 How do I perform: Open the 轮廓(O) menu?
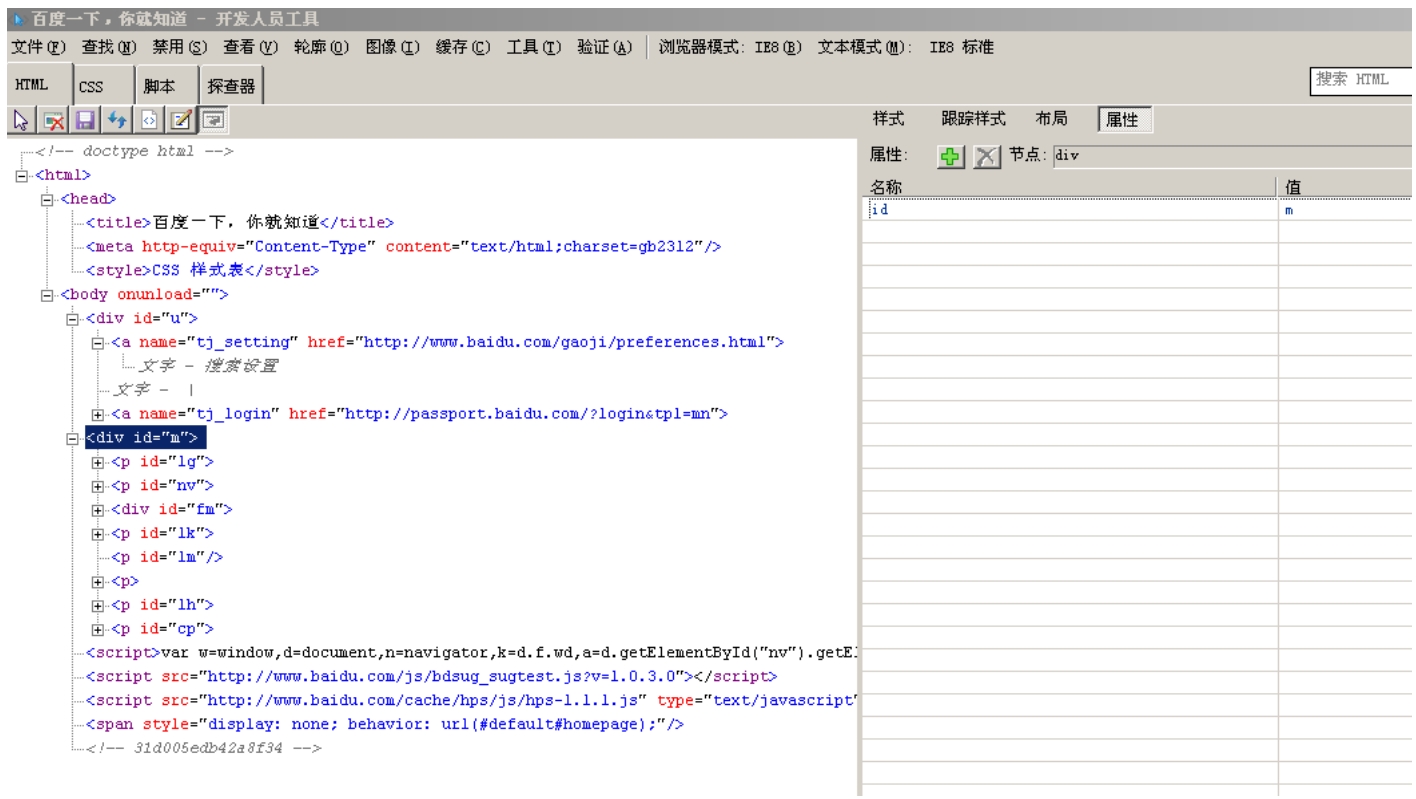point(322,47)
